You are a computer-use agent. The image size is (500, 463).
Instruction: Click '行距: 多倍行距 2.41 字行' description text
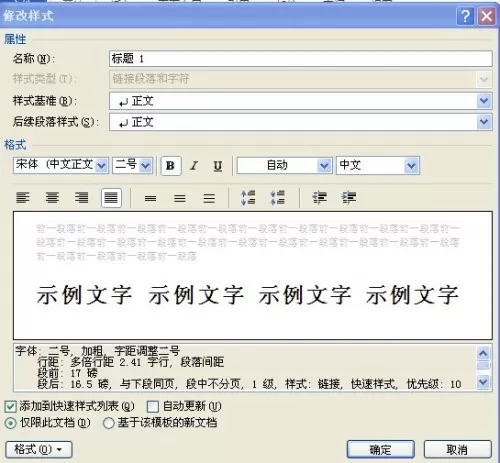pos(105,362)
